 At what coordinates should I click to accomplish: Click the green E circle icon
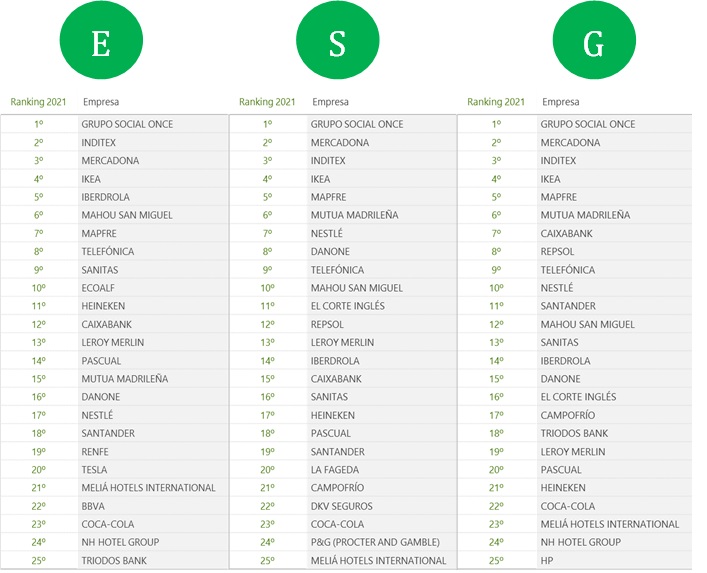101,40
